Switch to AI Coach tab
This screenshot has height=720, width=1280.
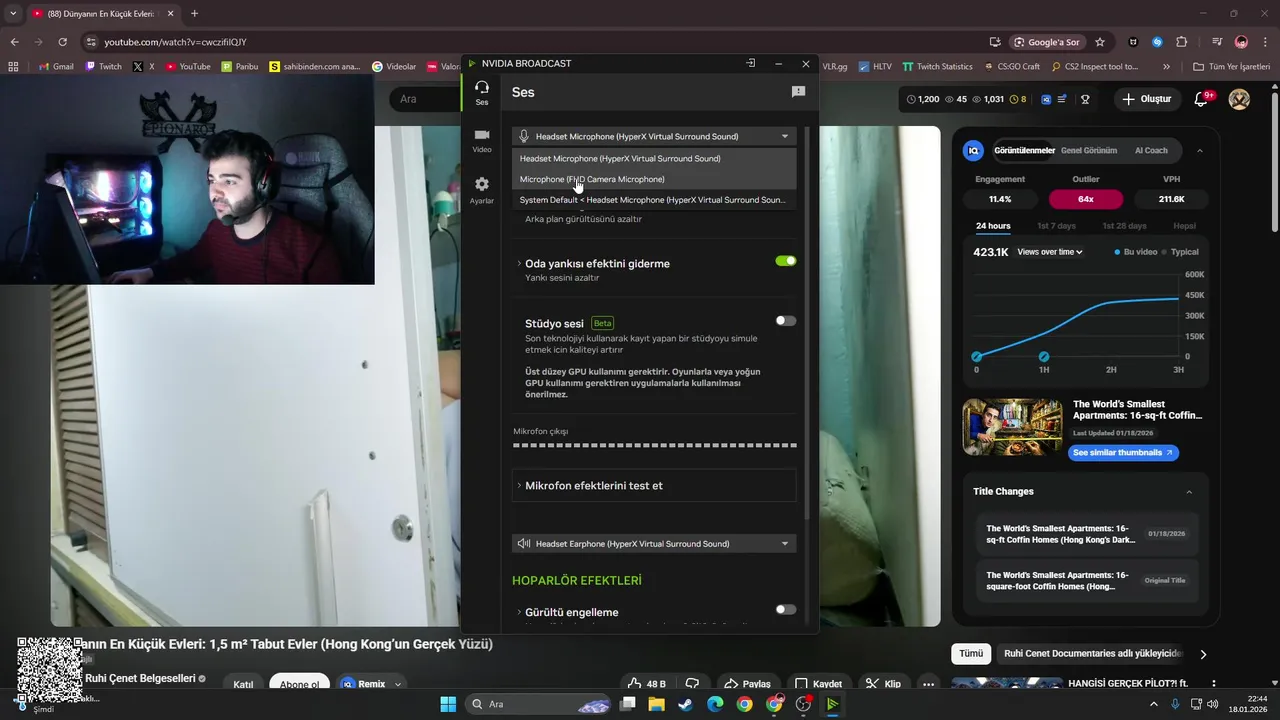pos(1151,150)
